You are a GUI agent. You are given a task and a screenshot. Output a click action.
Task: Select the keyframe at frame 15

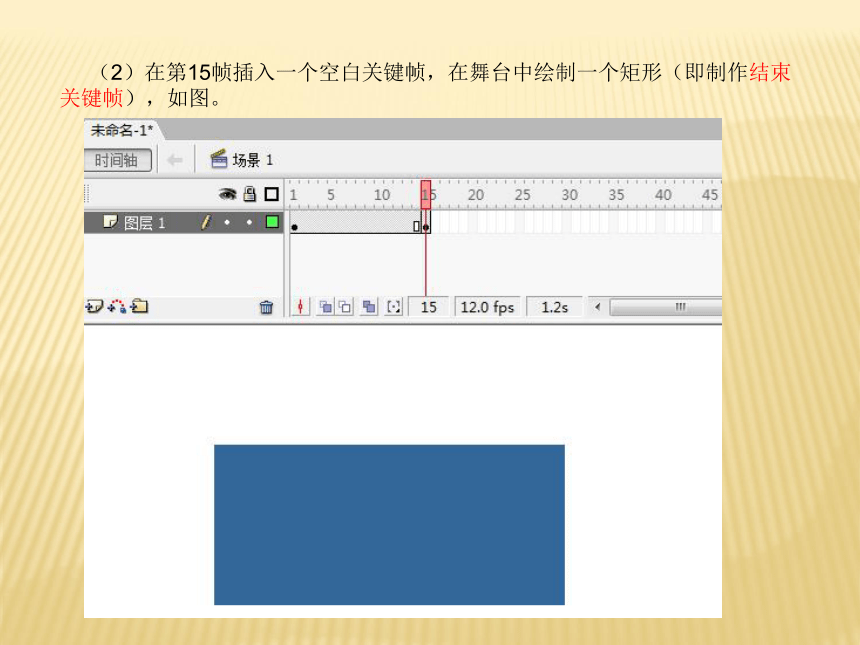pos(426,223)
